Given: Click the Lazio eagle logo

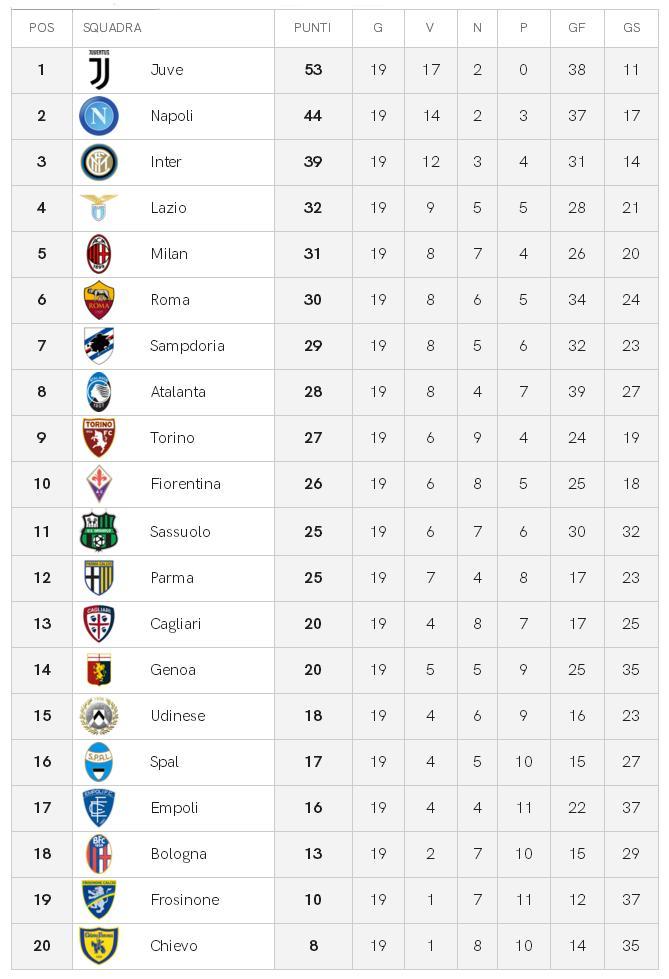Looking at the screenshot, I should pos(99,208).
